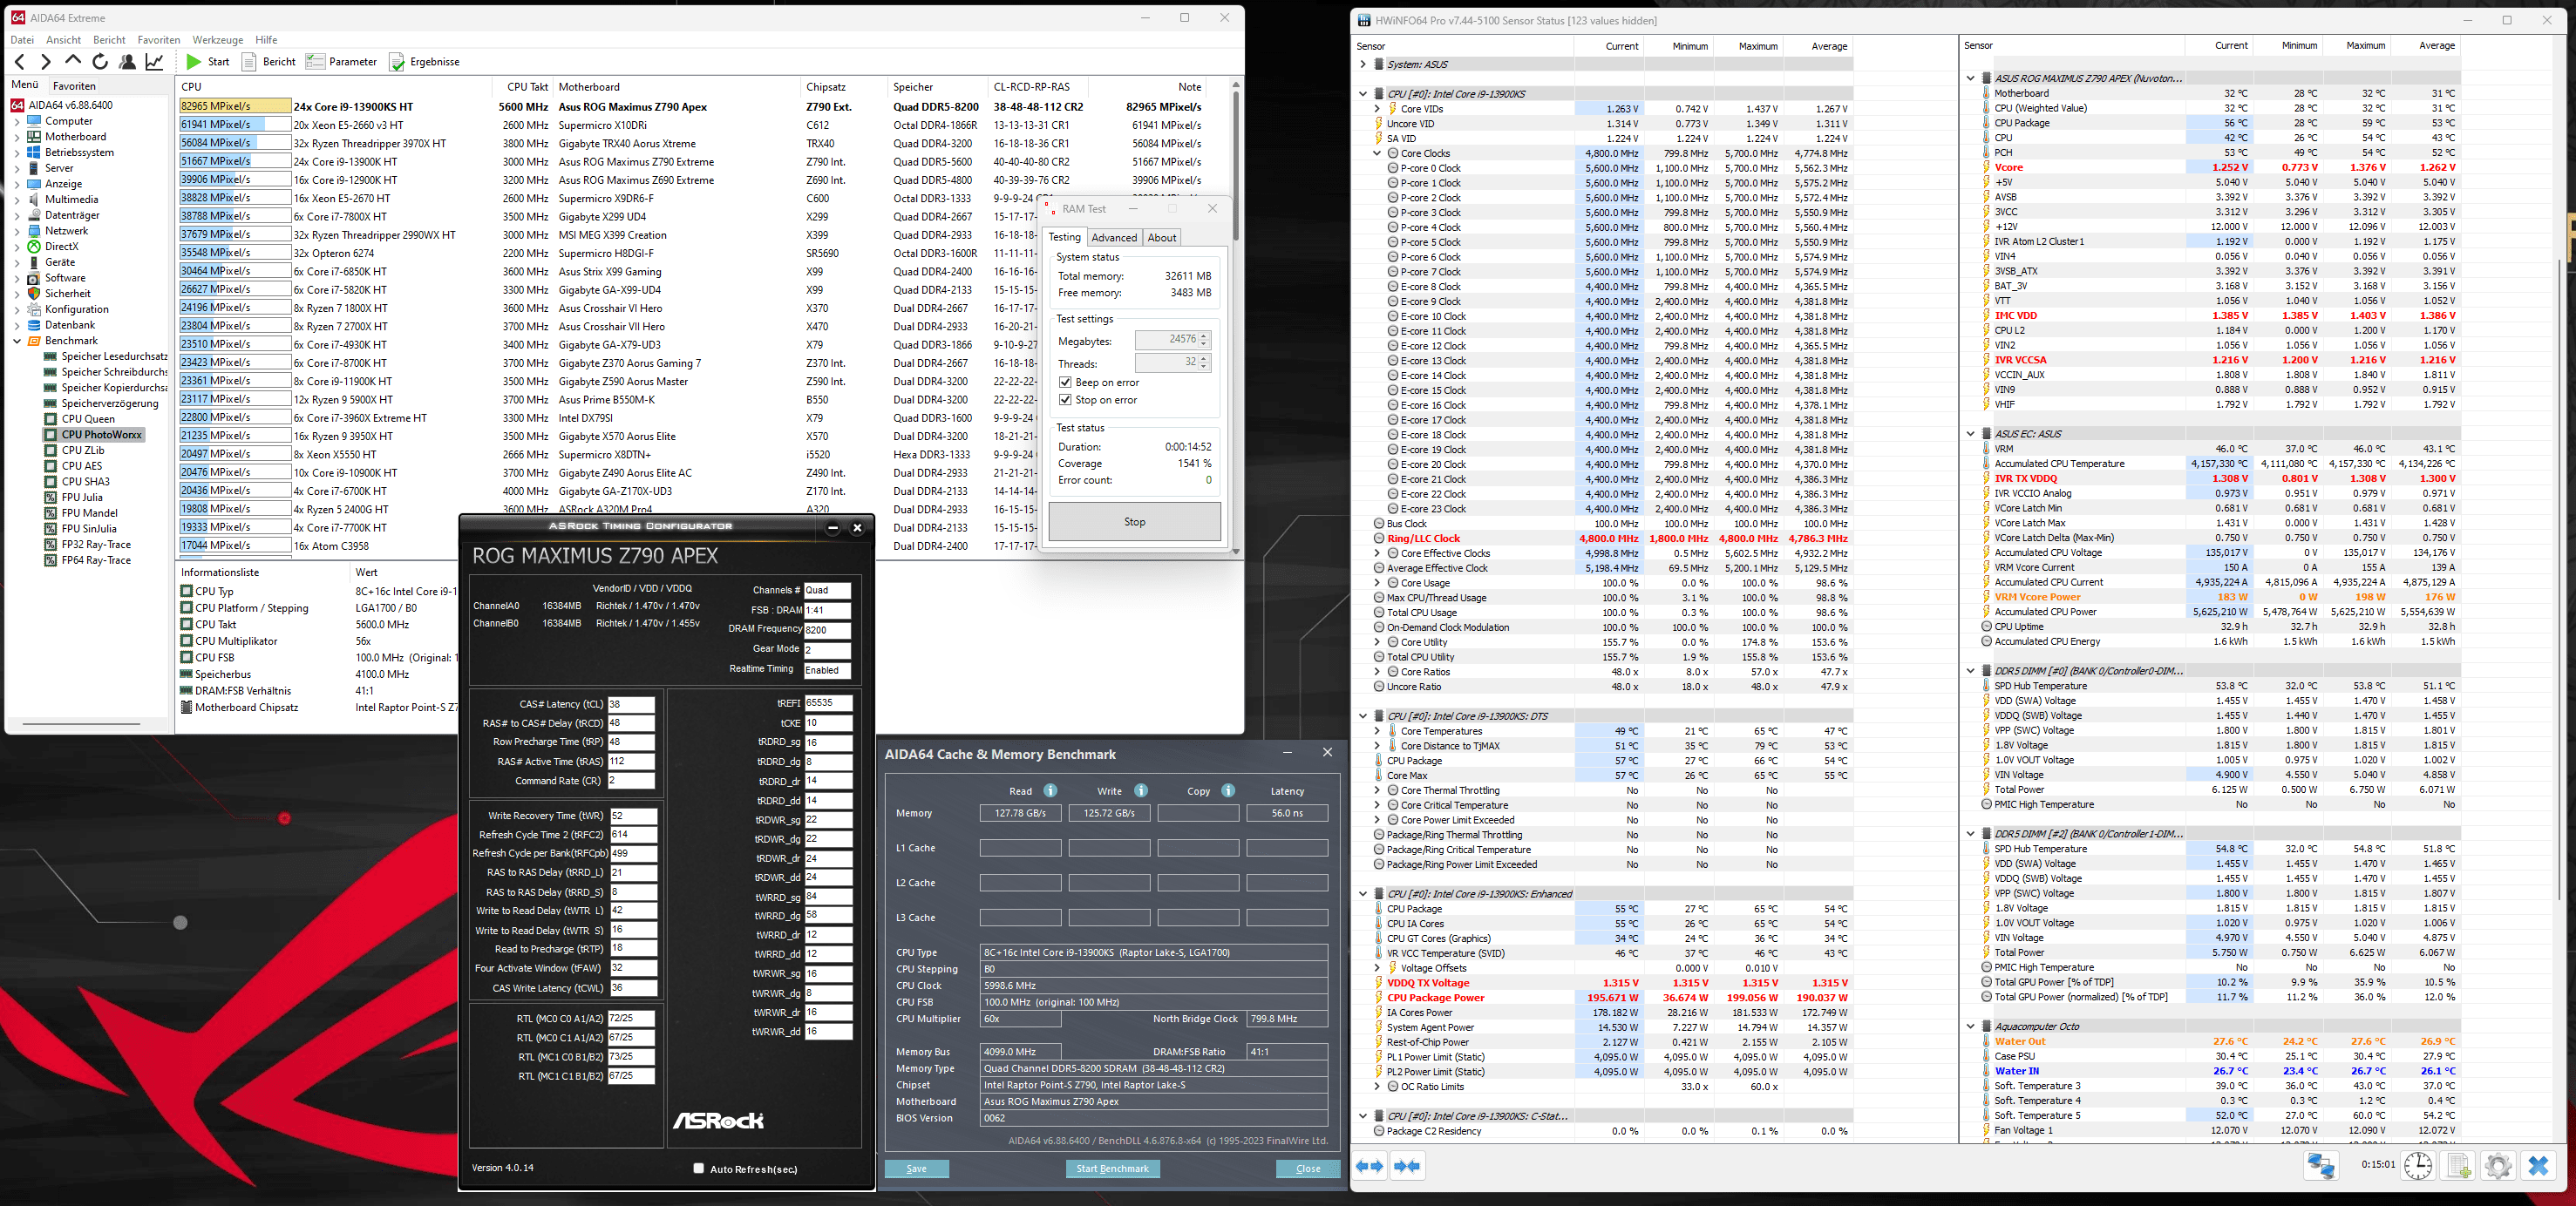The width and height of the screenshot is (2576, 1206).
Task: Start the benchmark with the green Start arrow
Action: tap(207, 62)
